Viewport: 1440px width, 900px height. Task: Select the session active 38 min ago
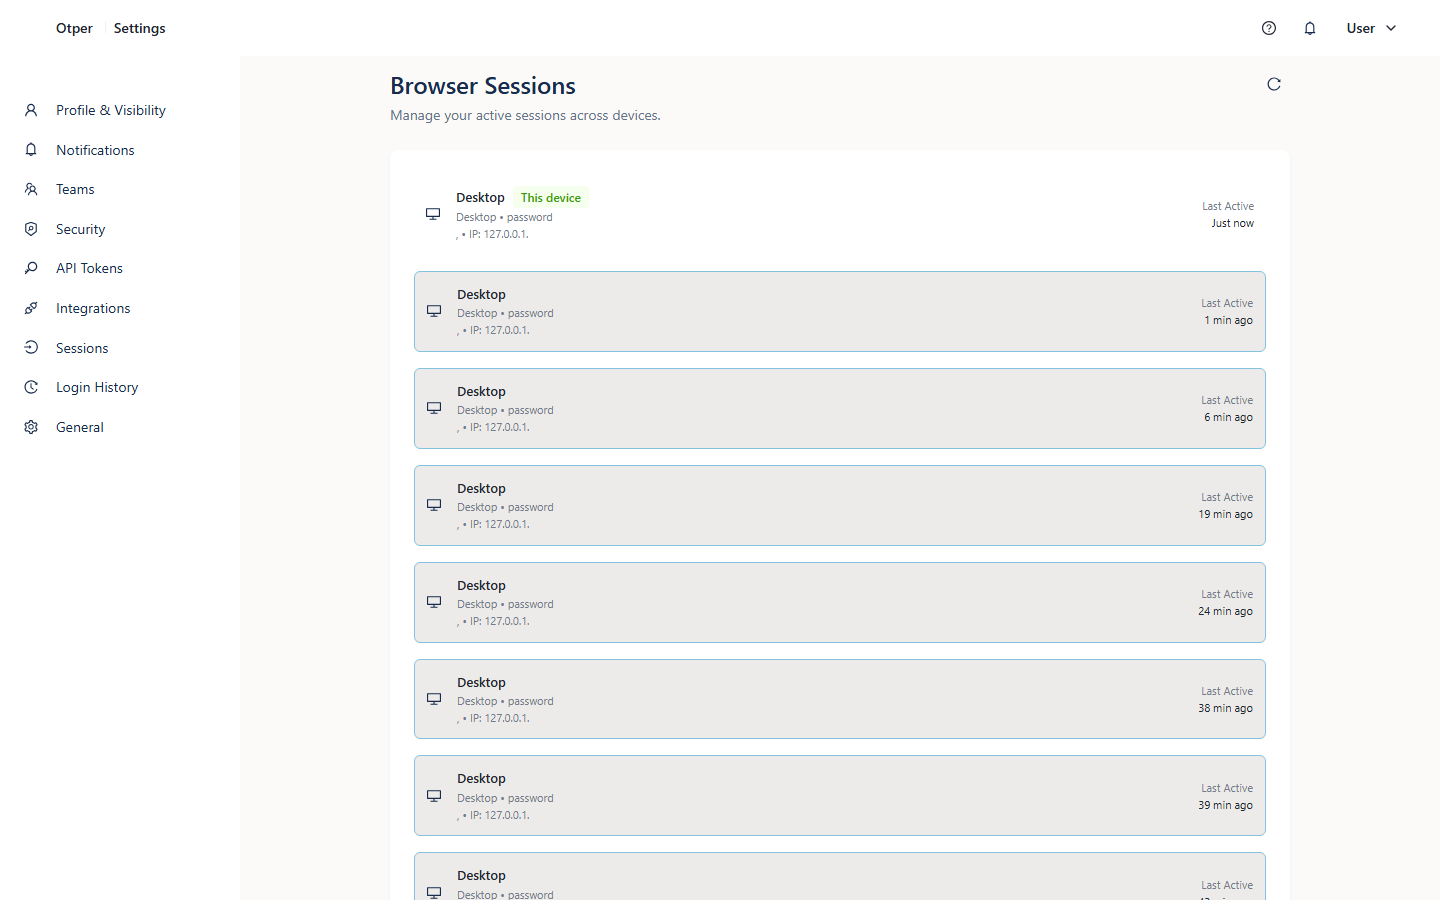tap(840, 699)
